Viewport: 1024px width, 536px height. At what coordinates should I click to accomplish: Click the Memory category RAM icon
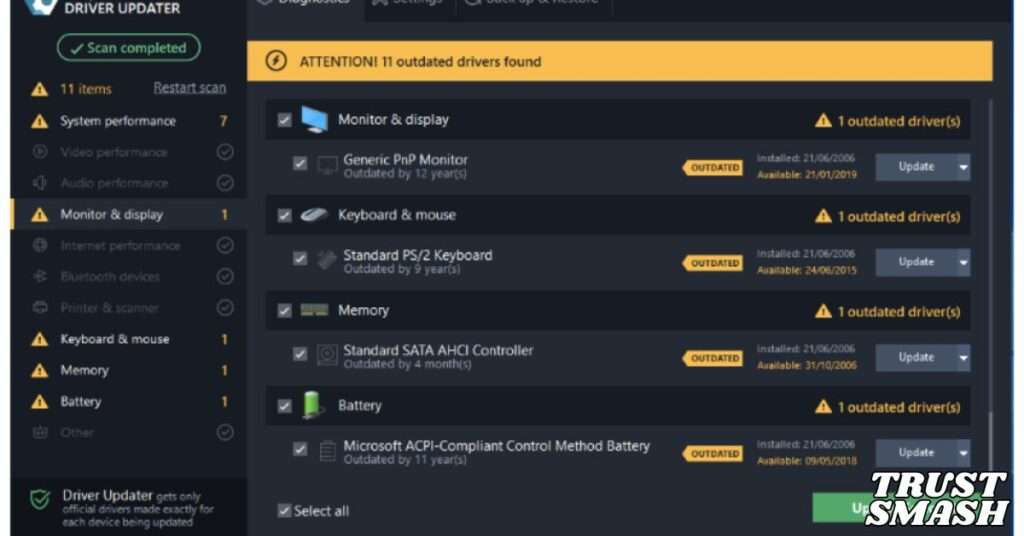(x=314, y=311)
